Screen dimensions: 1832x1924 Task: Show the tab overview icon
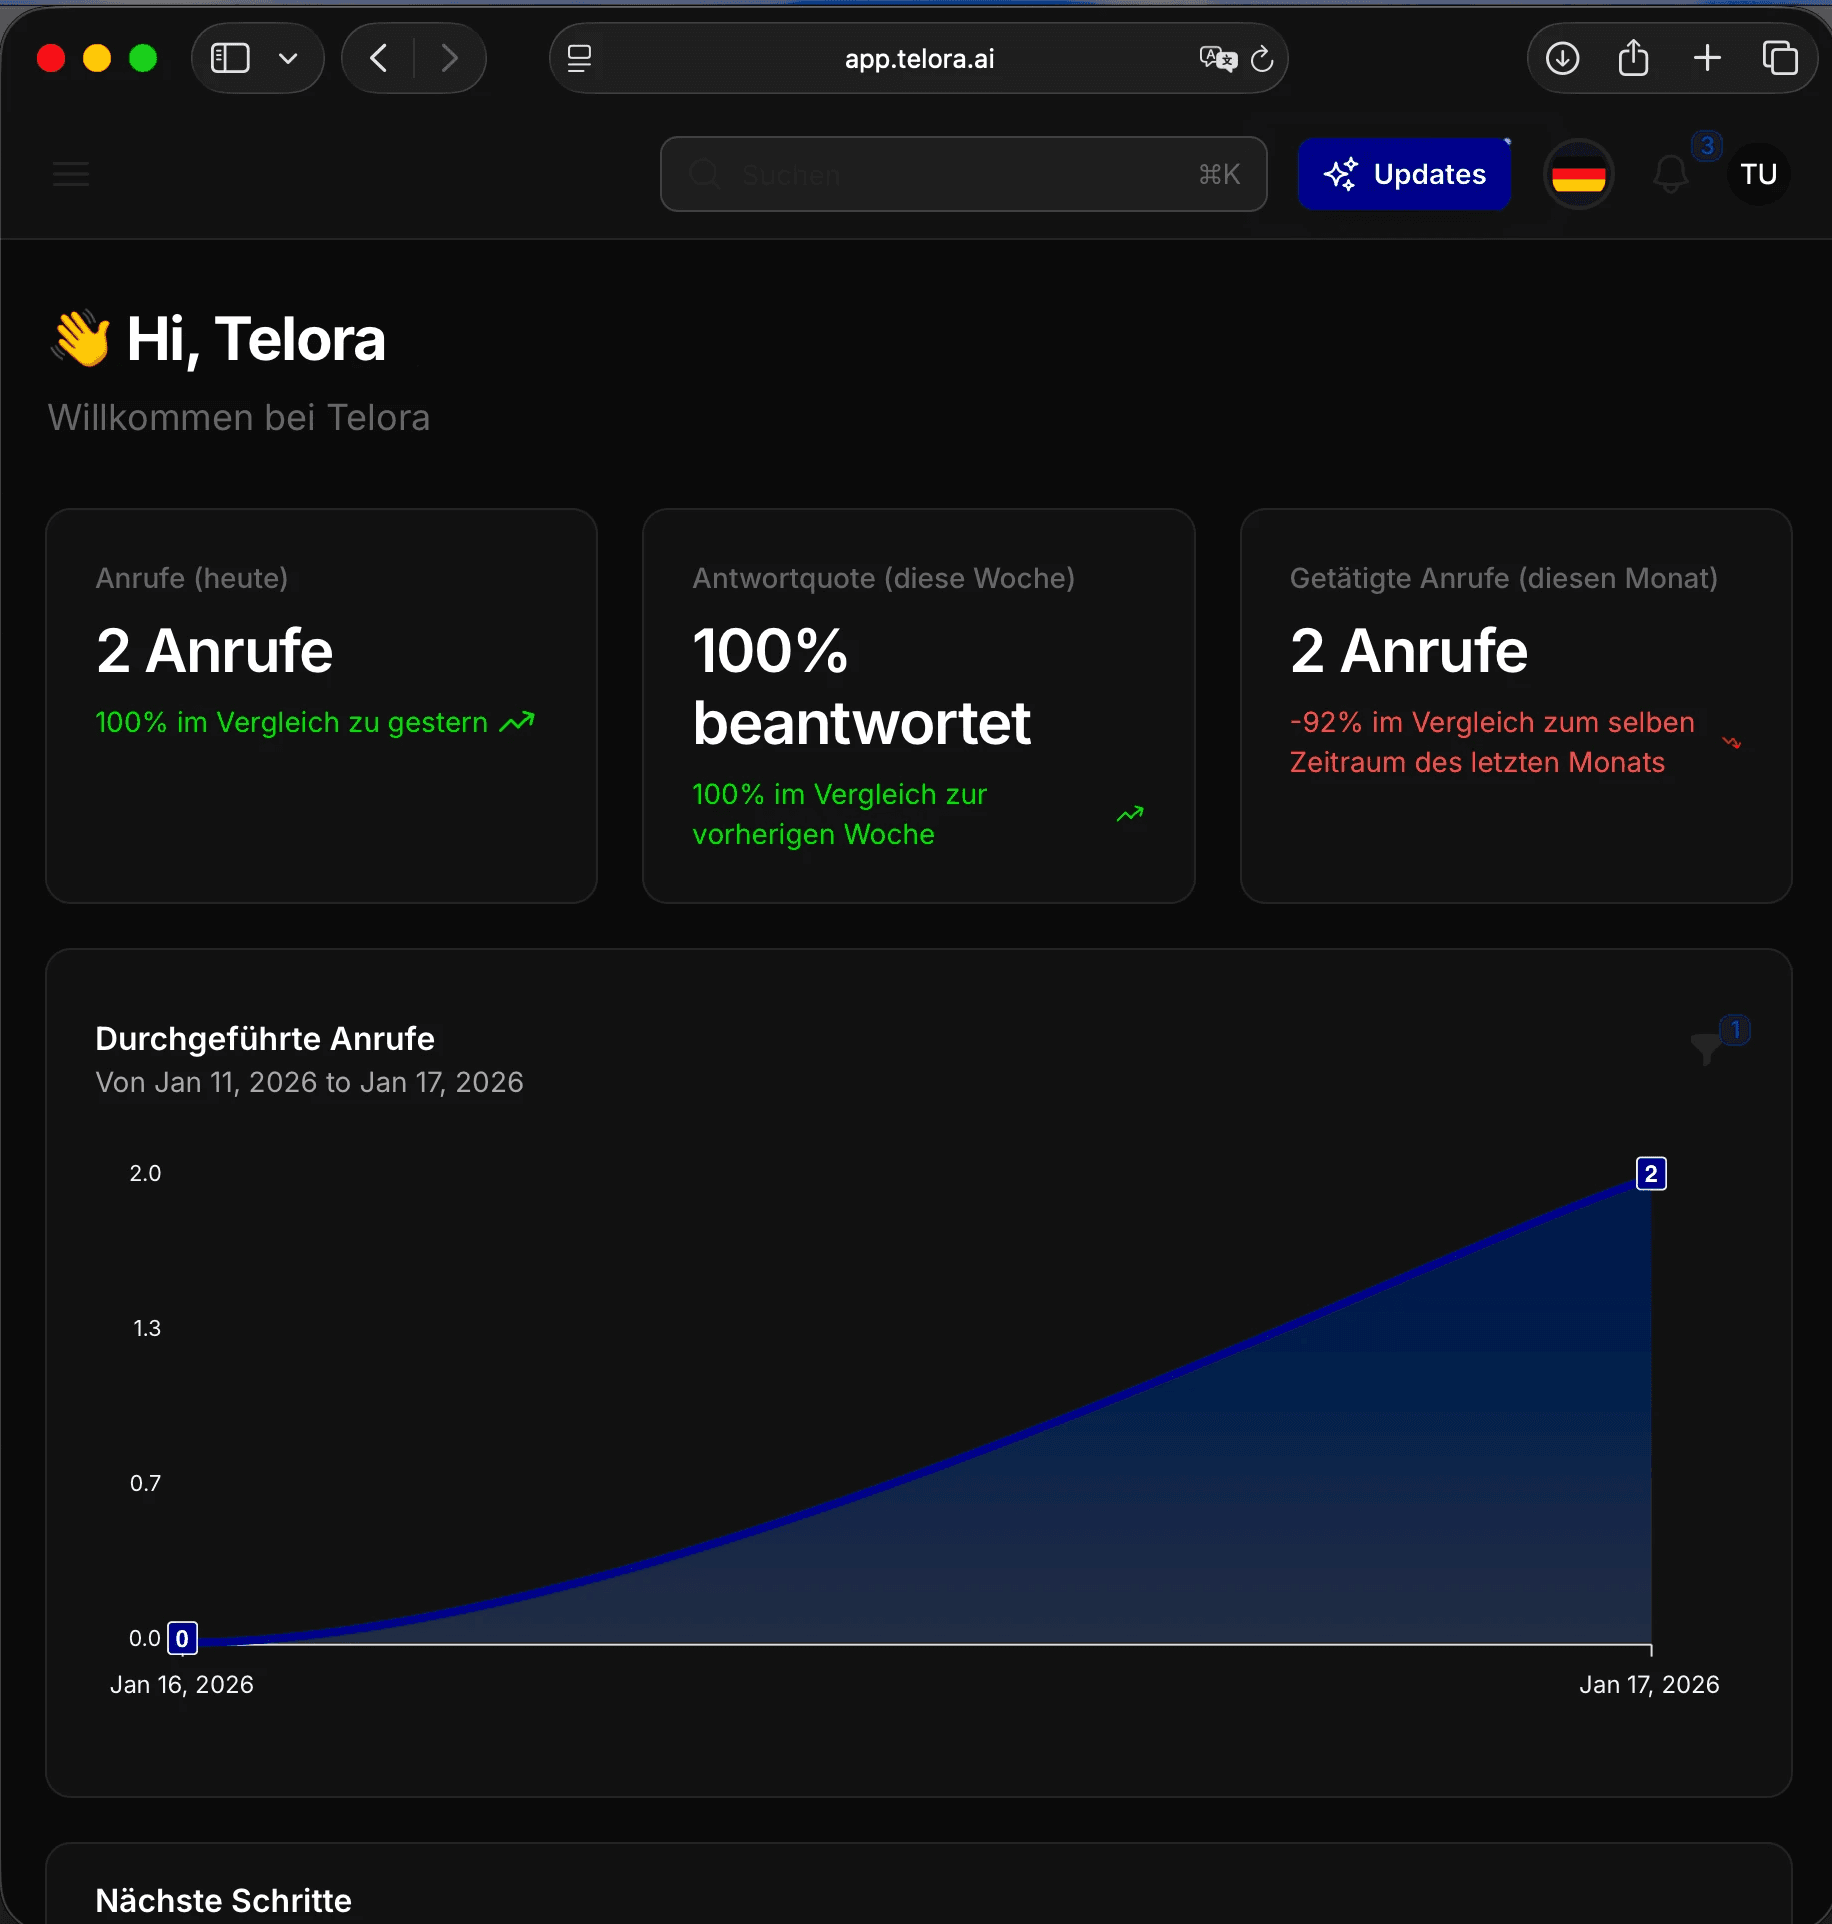[x=1780, y=58]
